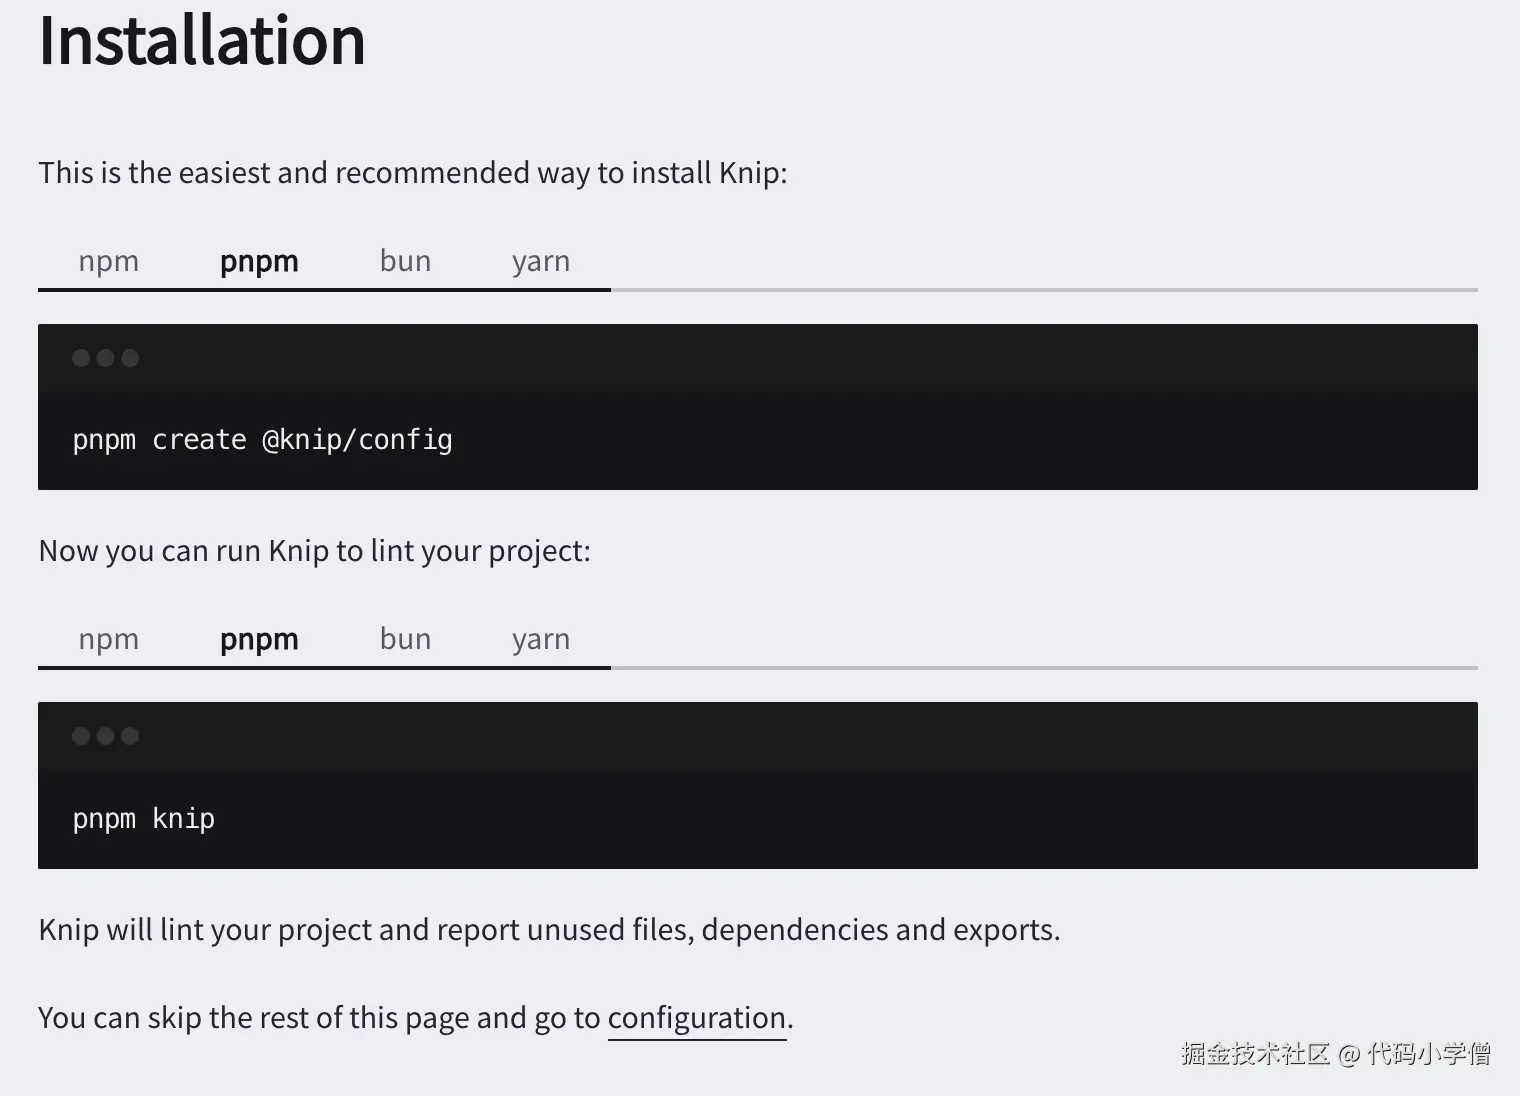Click the 'pnpm knip' command text

tap(143, 818)
